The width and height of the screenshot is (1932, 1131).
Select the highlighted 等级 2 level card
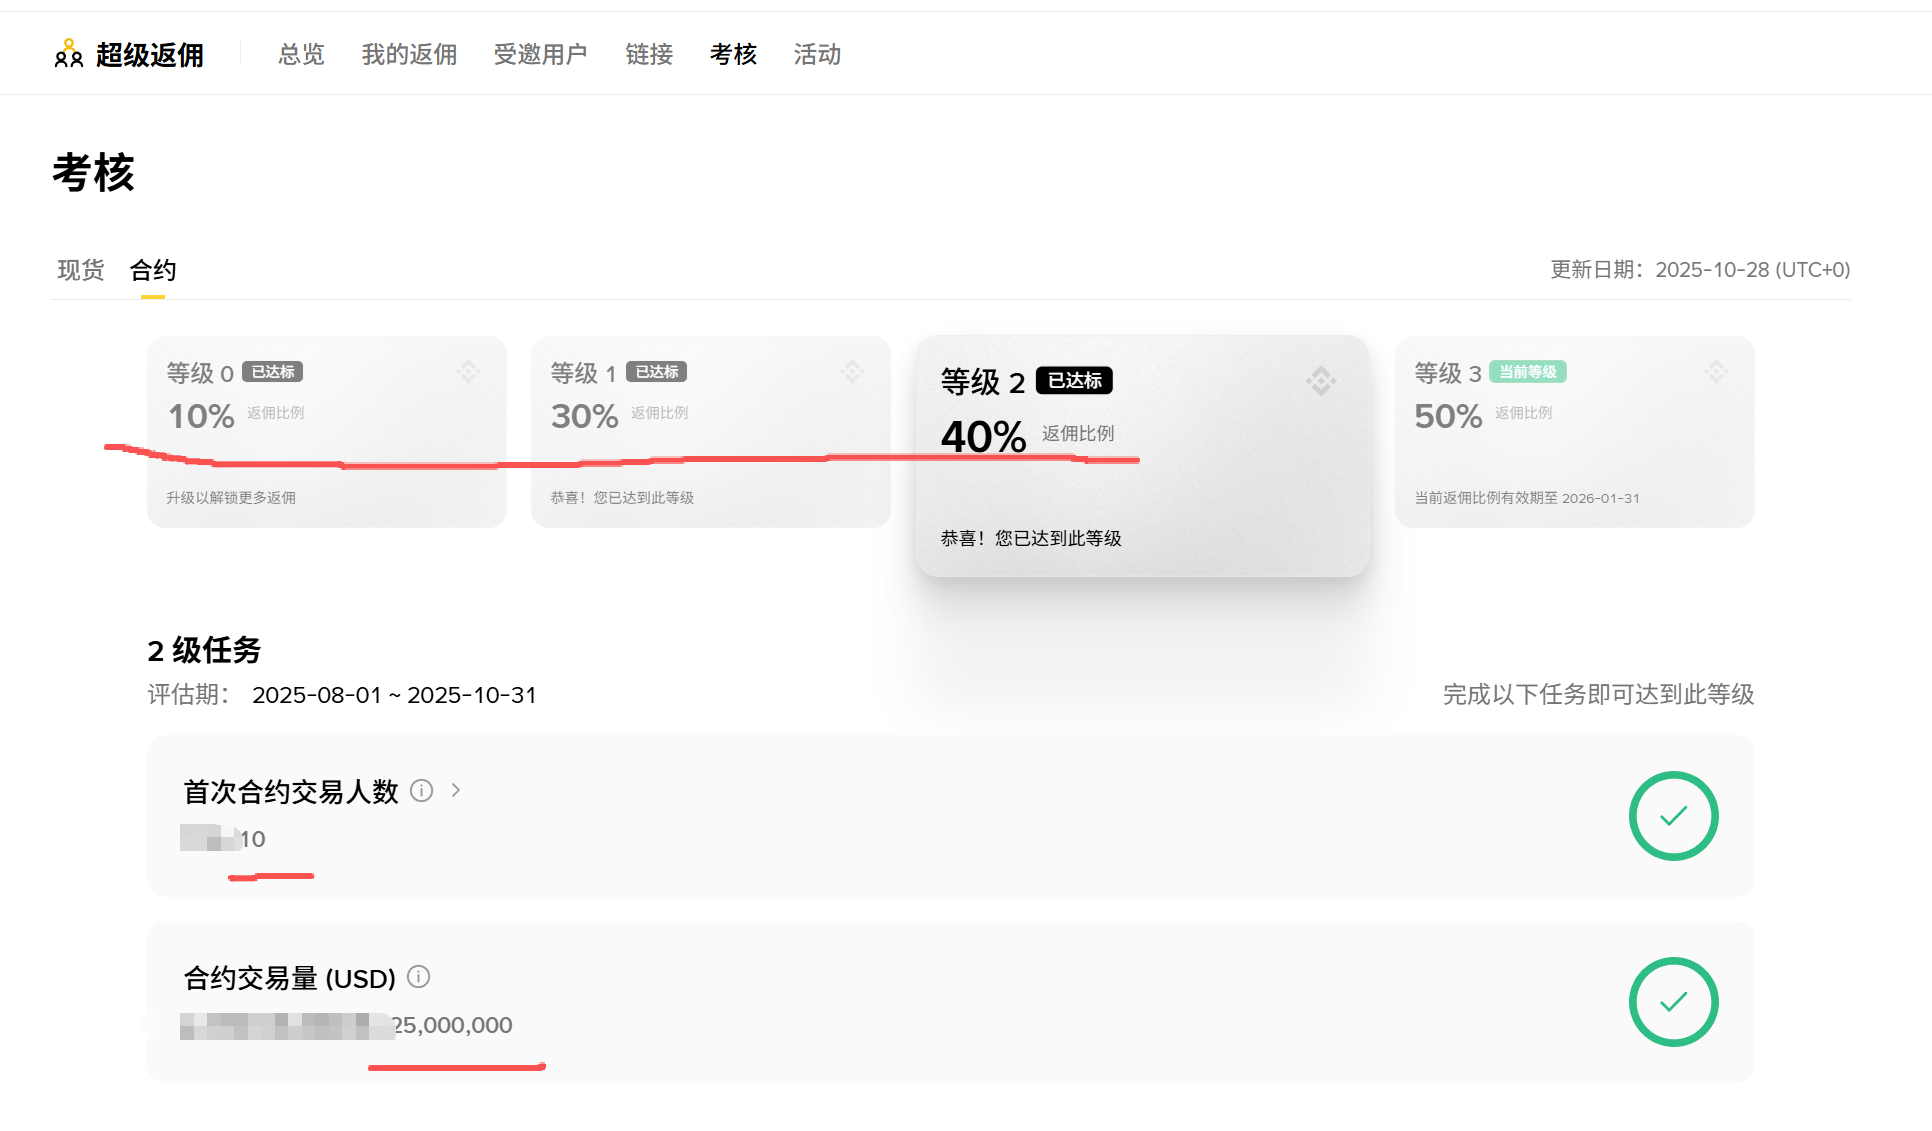click(x=1144, y=455)
